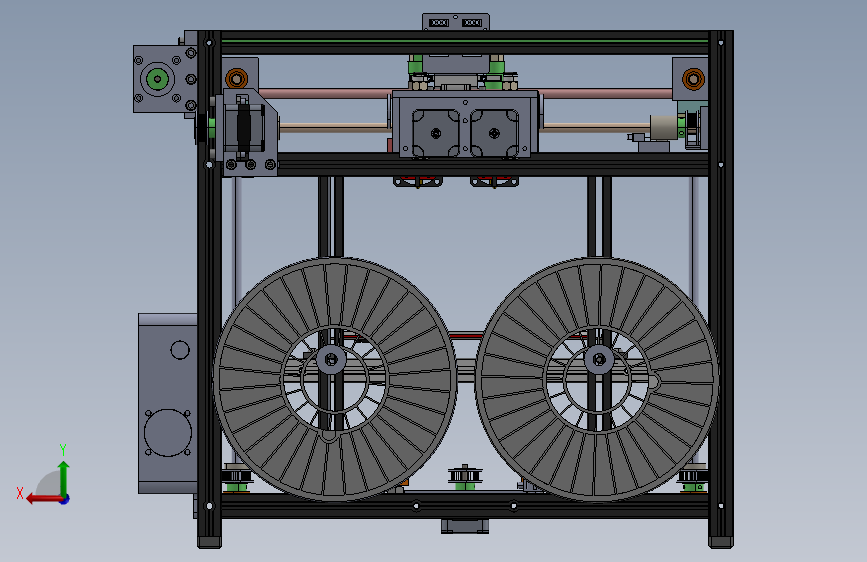The image size is (867, 562).
Task: Select the right orange bearing on the upper rod
Action: click(x=693, y=79)
